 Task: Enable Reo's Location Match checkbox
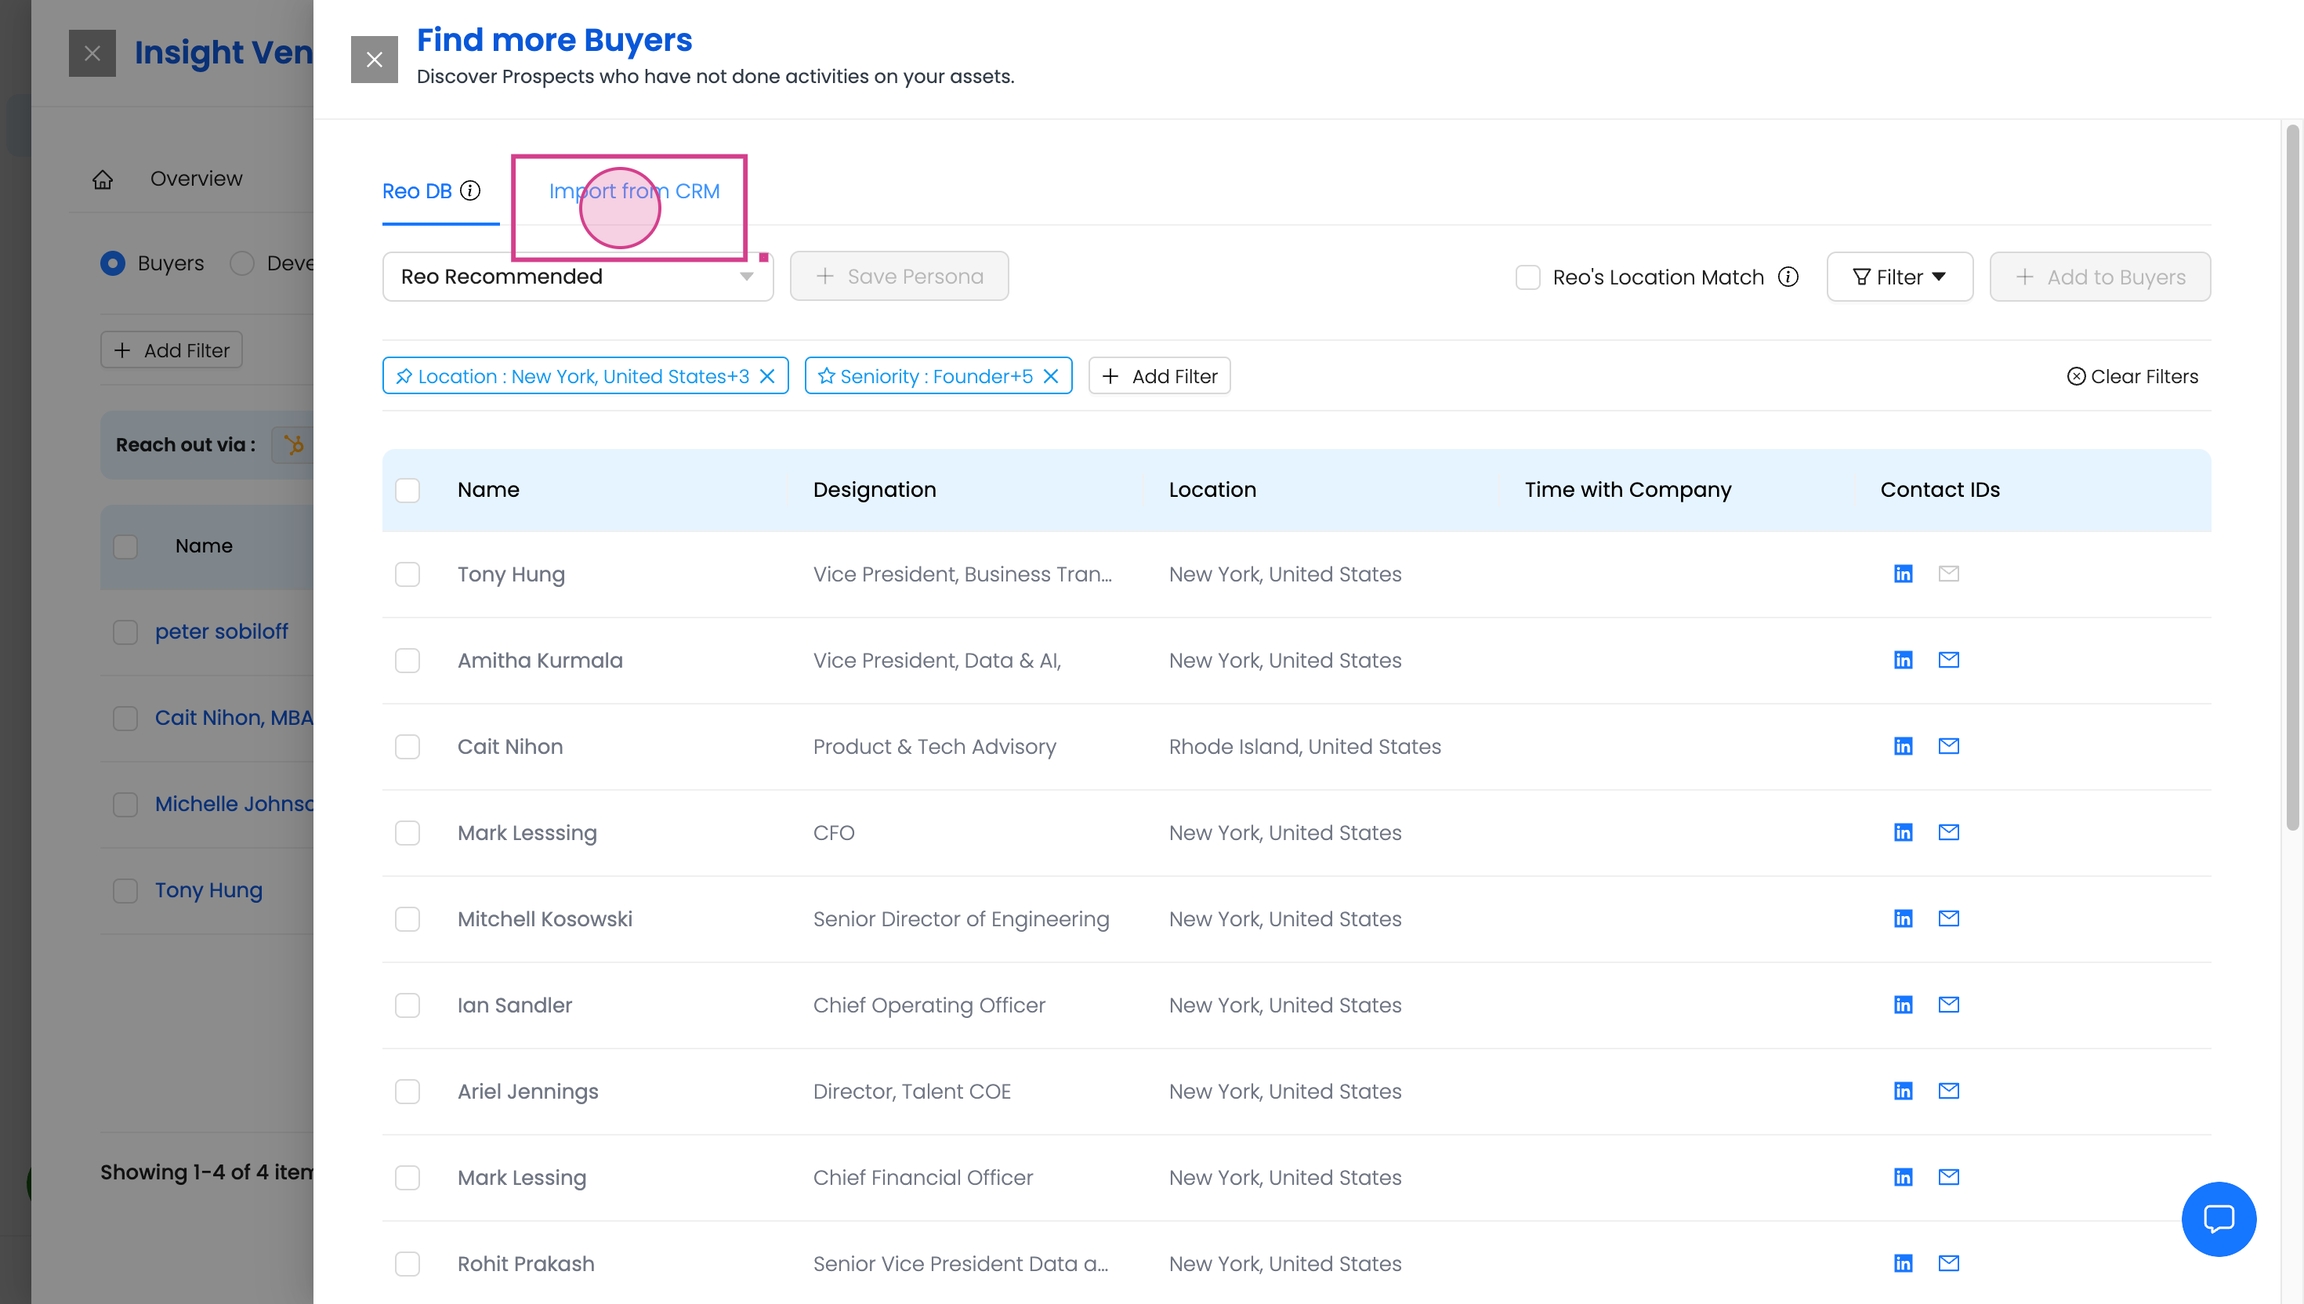pyautogui.click(x=1527, y=277)
